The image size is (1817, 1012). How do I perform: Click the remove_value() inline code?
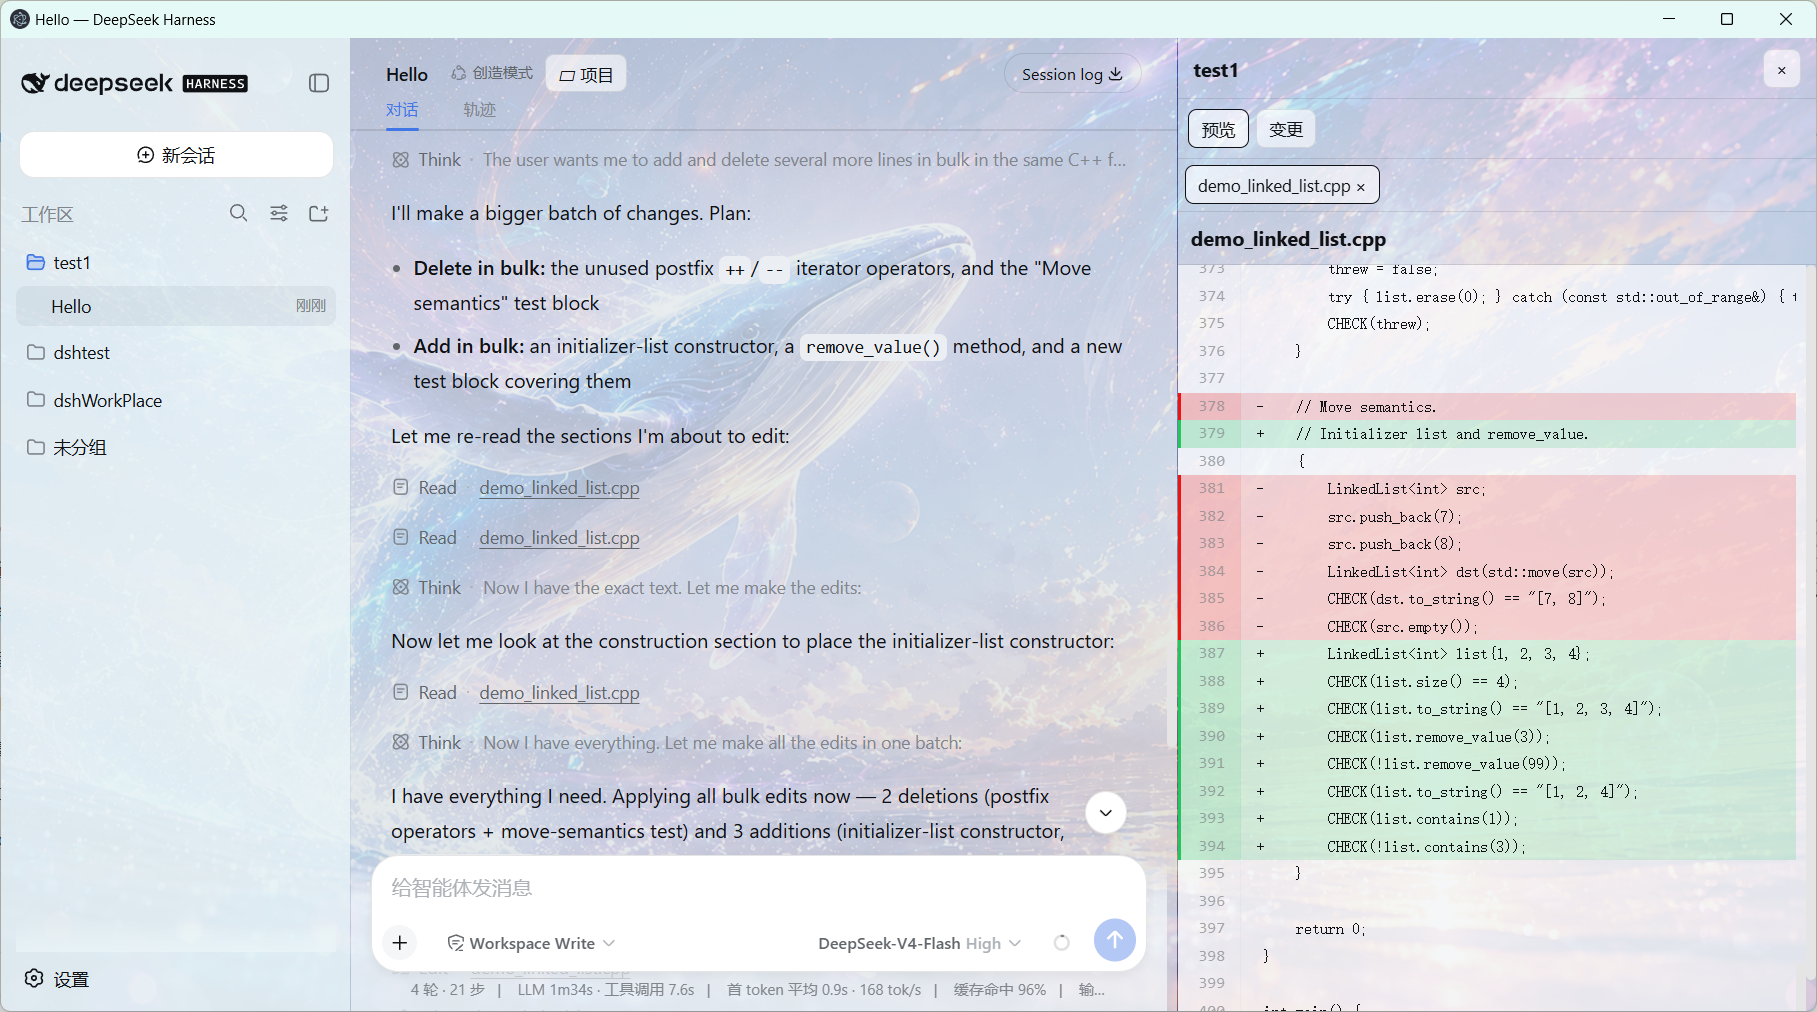tap(873, 347)
